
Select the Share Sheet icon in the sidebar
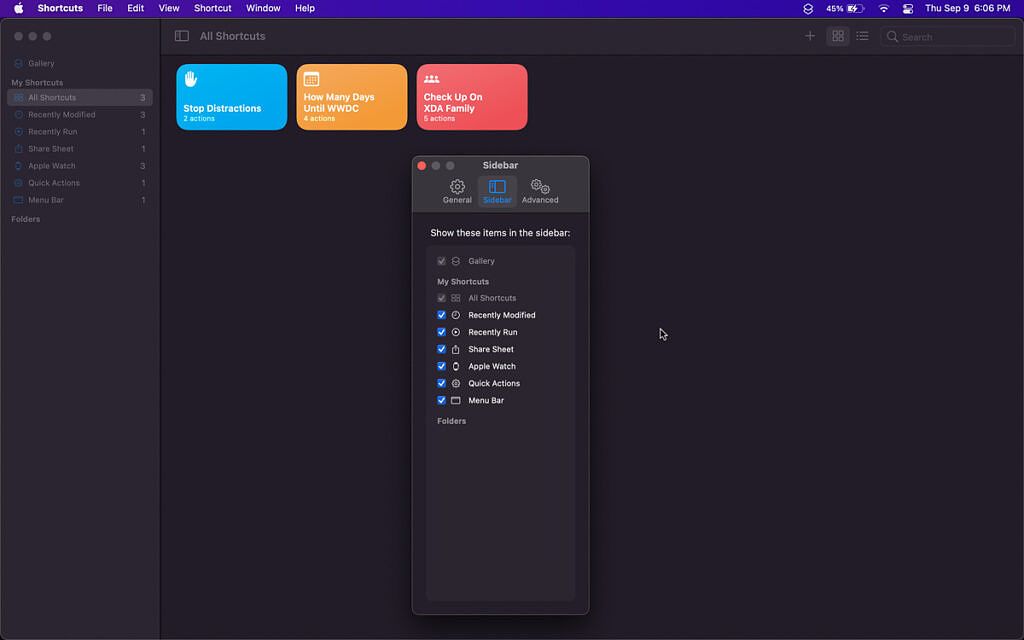[19, 148]
